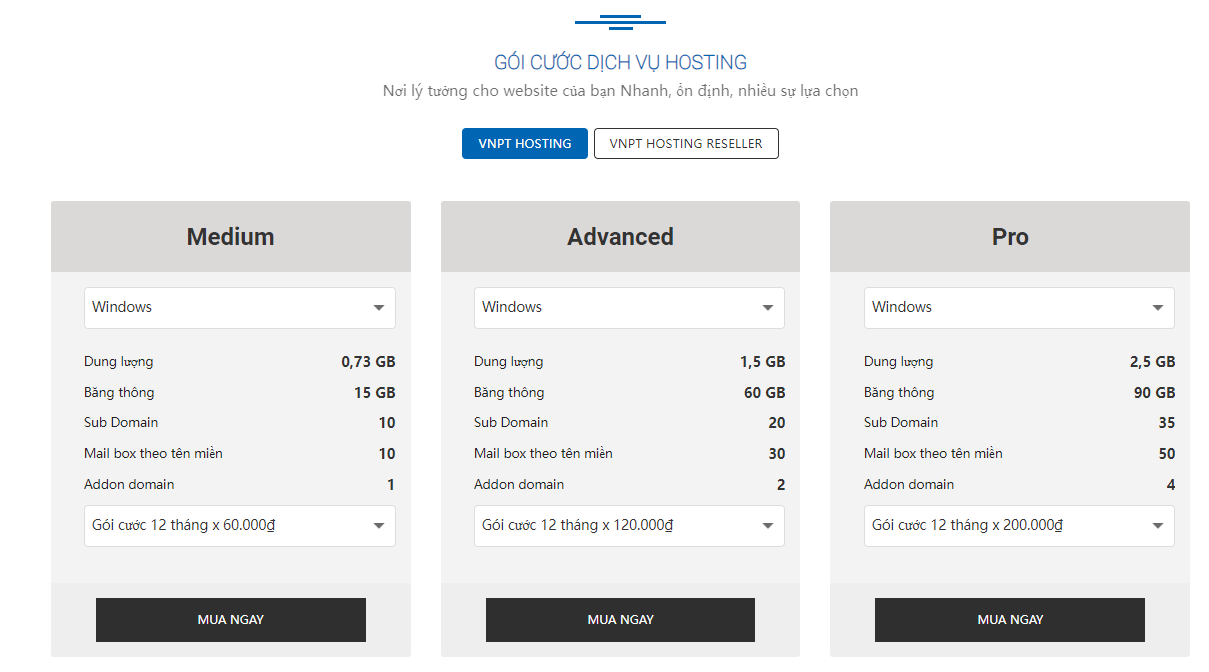1209x672 pixels.
Task: Click Addon domain value 1 in Medium
Action: pos(391,485)
